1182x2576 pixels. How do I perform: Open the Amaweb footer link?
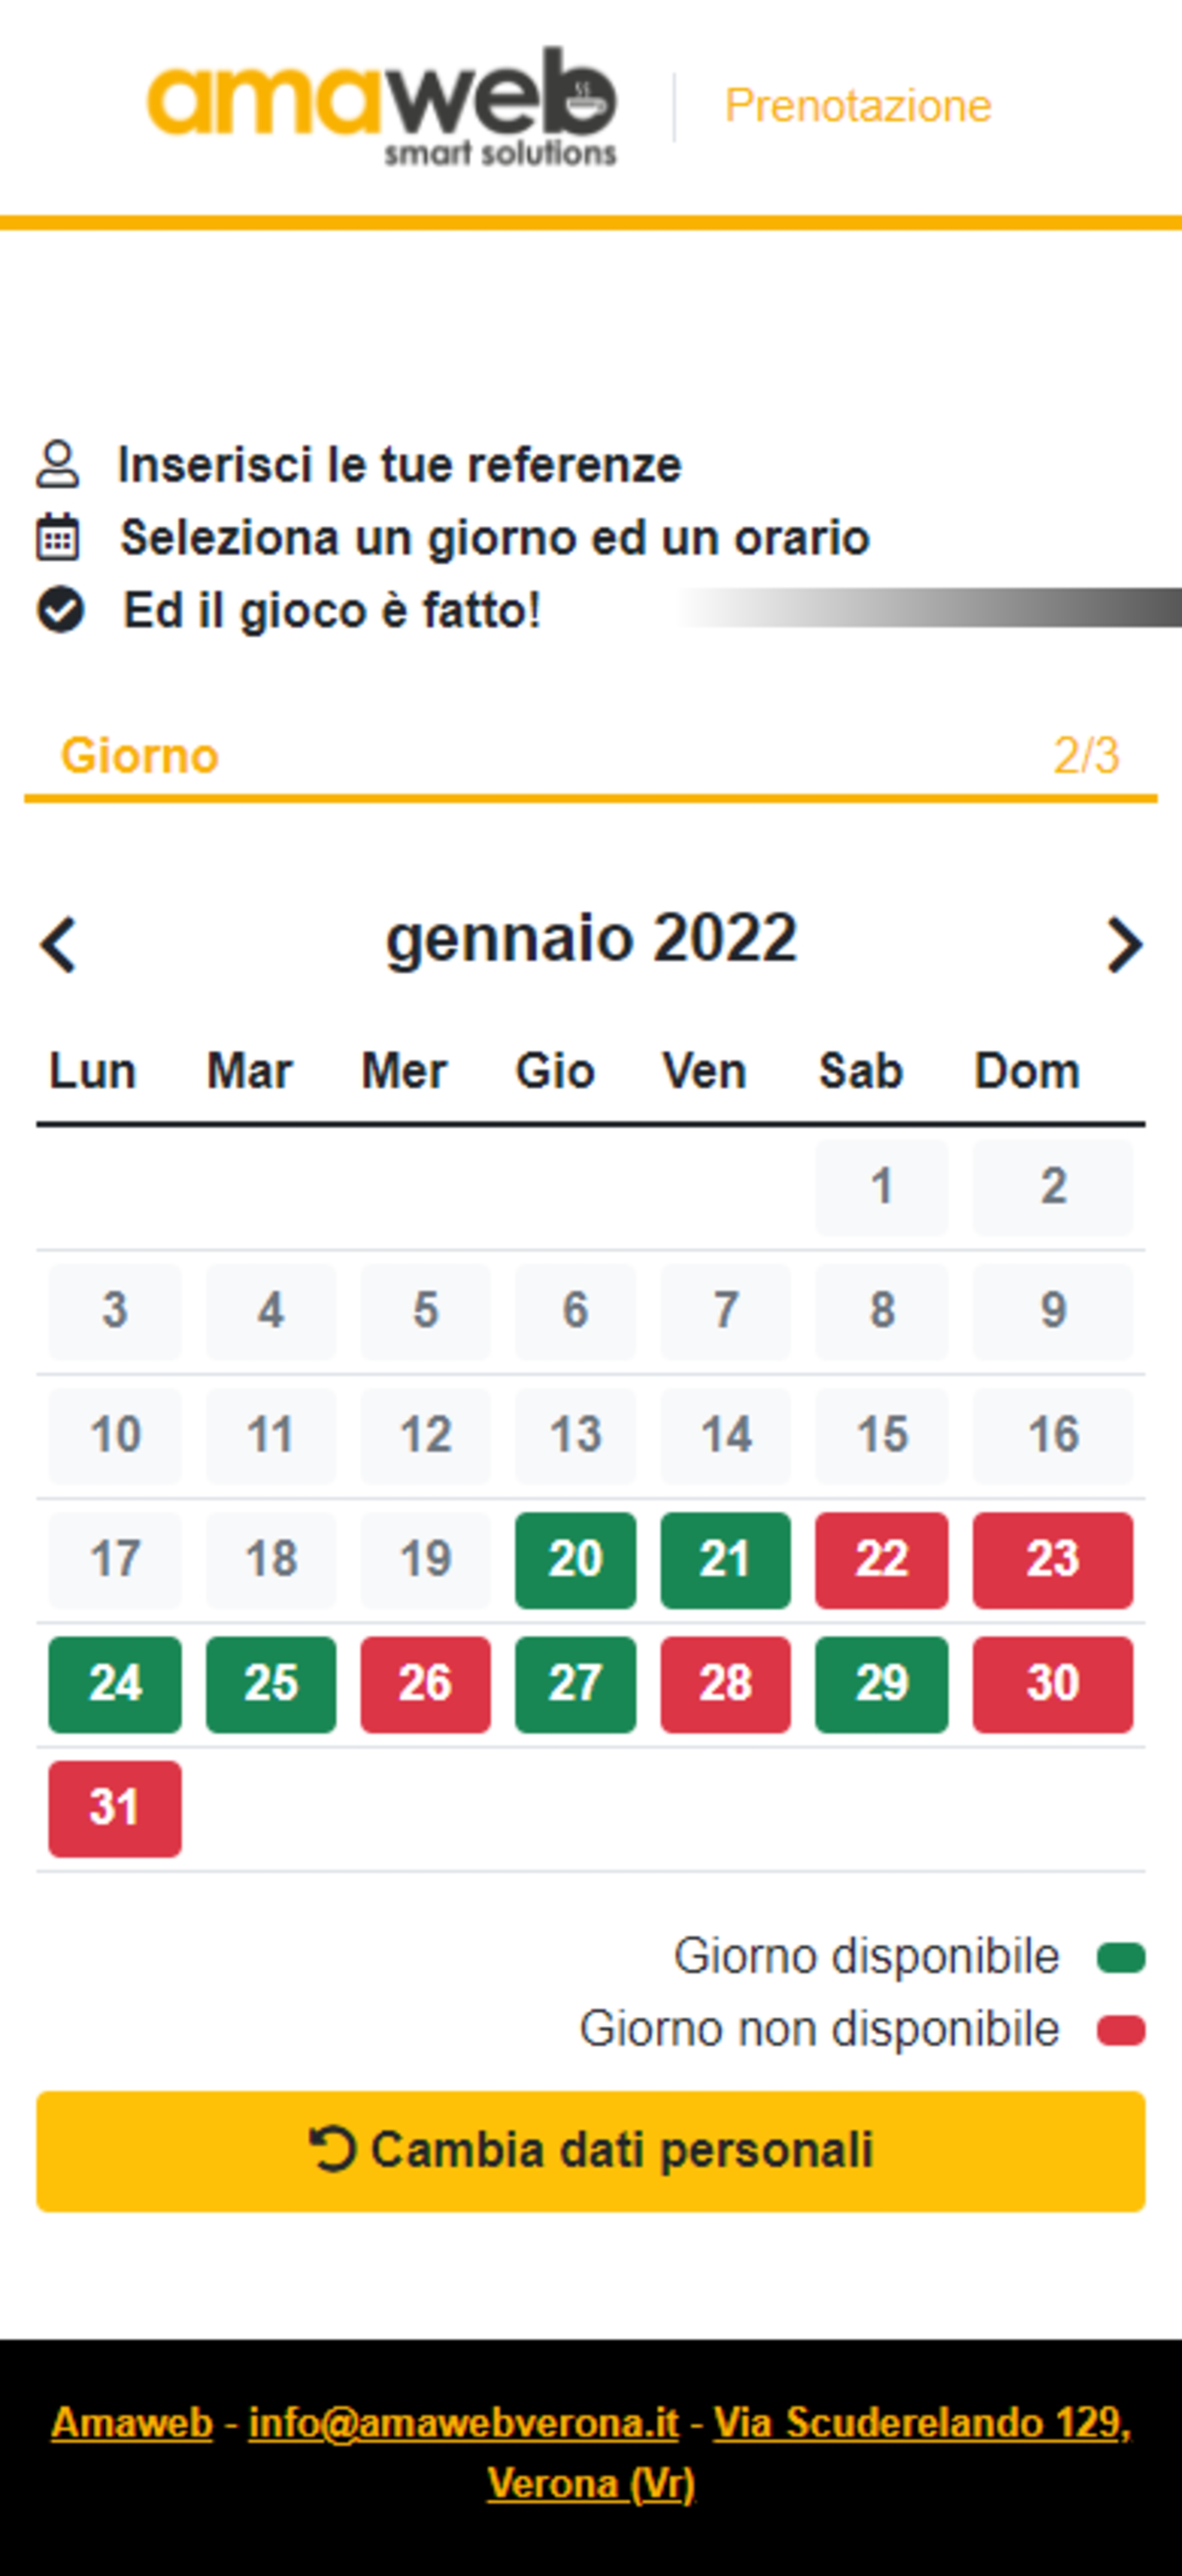coord(132,2423)
